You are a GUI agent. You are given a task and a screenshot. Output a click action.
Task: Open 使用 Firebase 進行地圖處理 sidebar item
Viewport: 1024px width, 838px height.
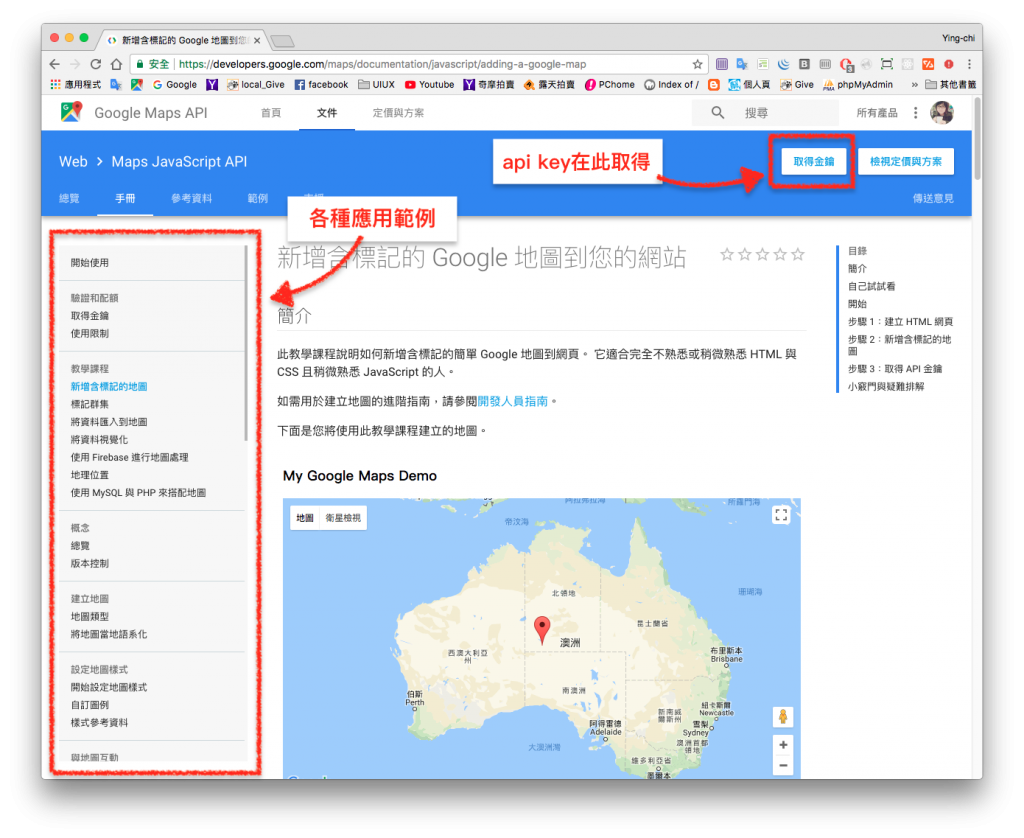[129, 457]
